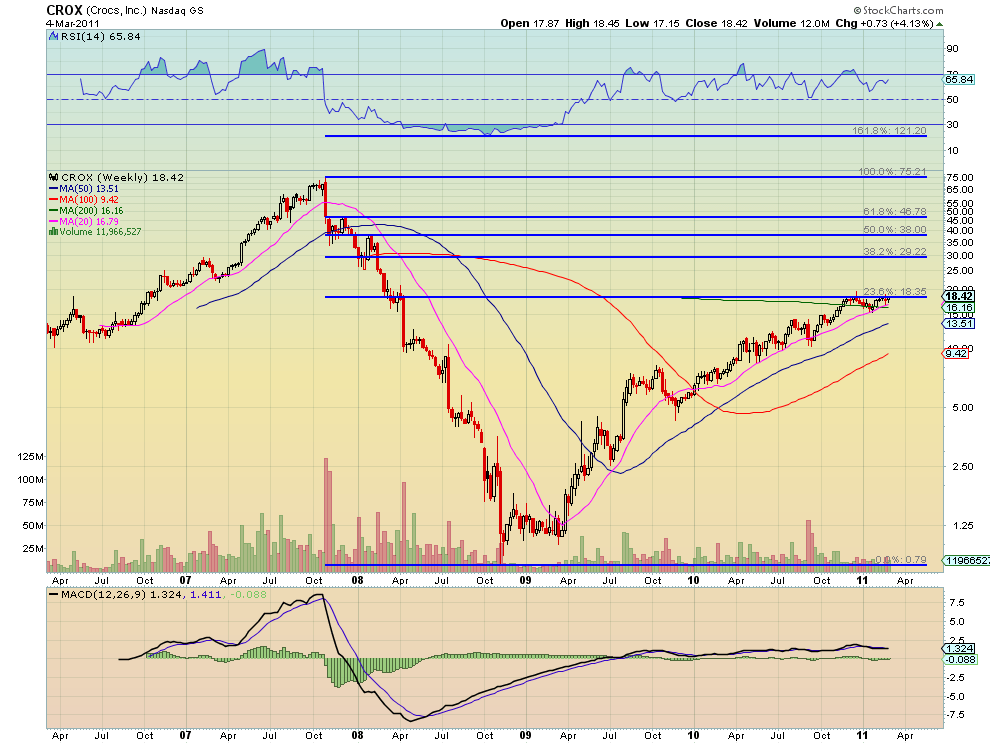This screenshot has width=990, height=744.
Task: Click the black MACD line legend marker
Action: click(54, 595)
